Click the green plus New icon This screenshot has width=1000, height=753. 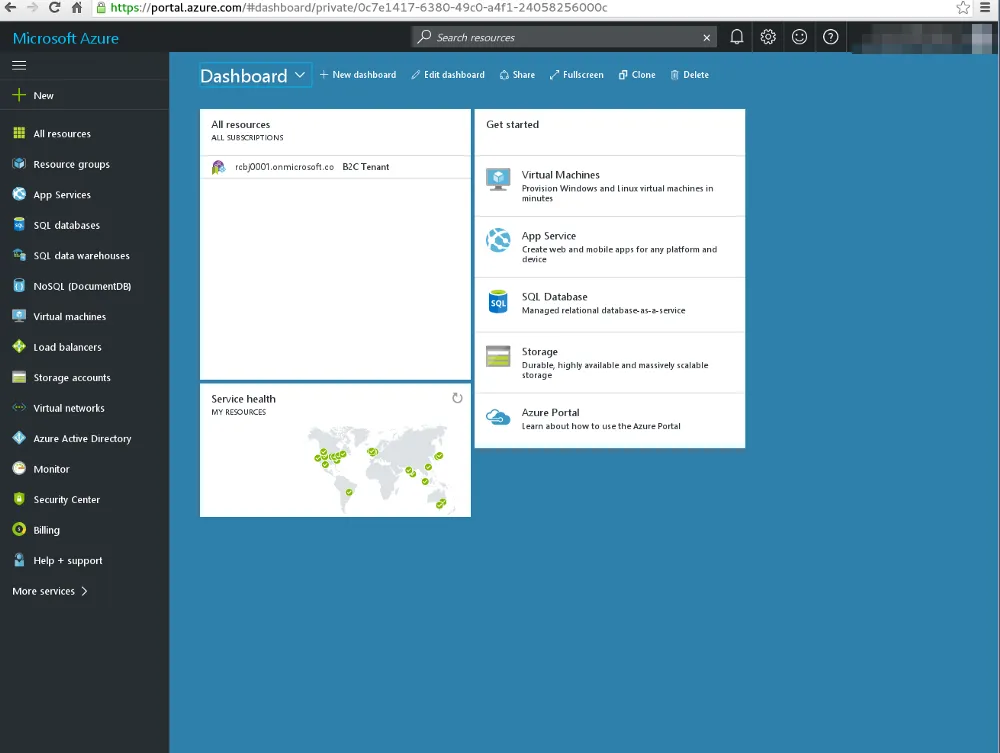[x=19, y=95]
